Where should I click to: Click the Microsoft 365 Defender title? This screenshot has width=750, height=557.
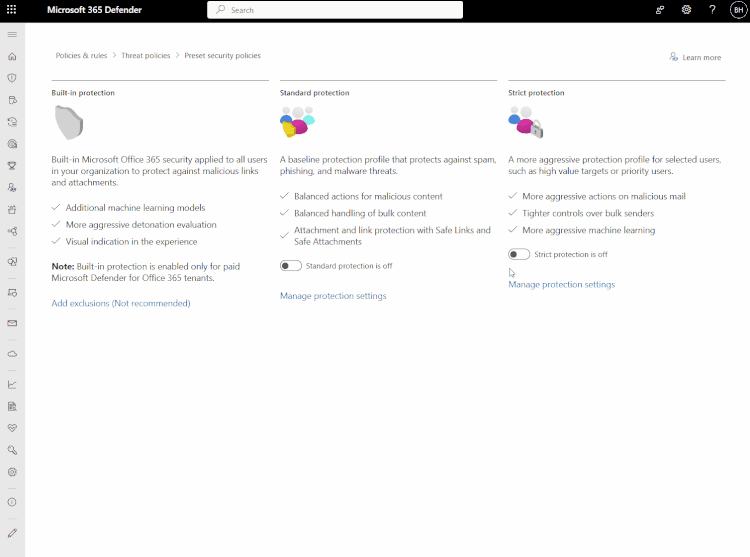94,10
